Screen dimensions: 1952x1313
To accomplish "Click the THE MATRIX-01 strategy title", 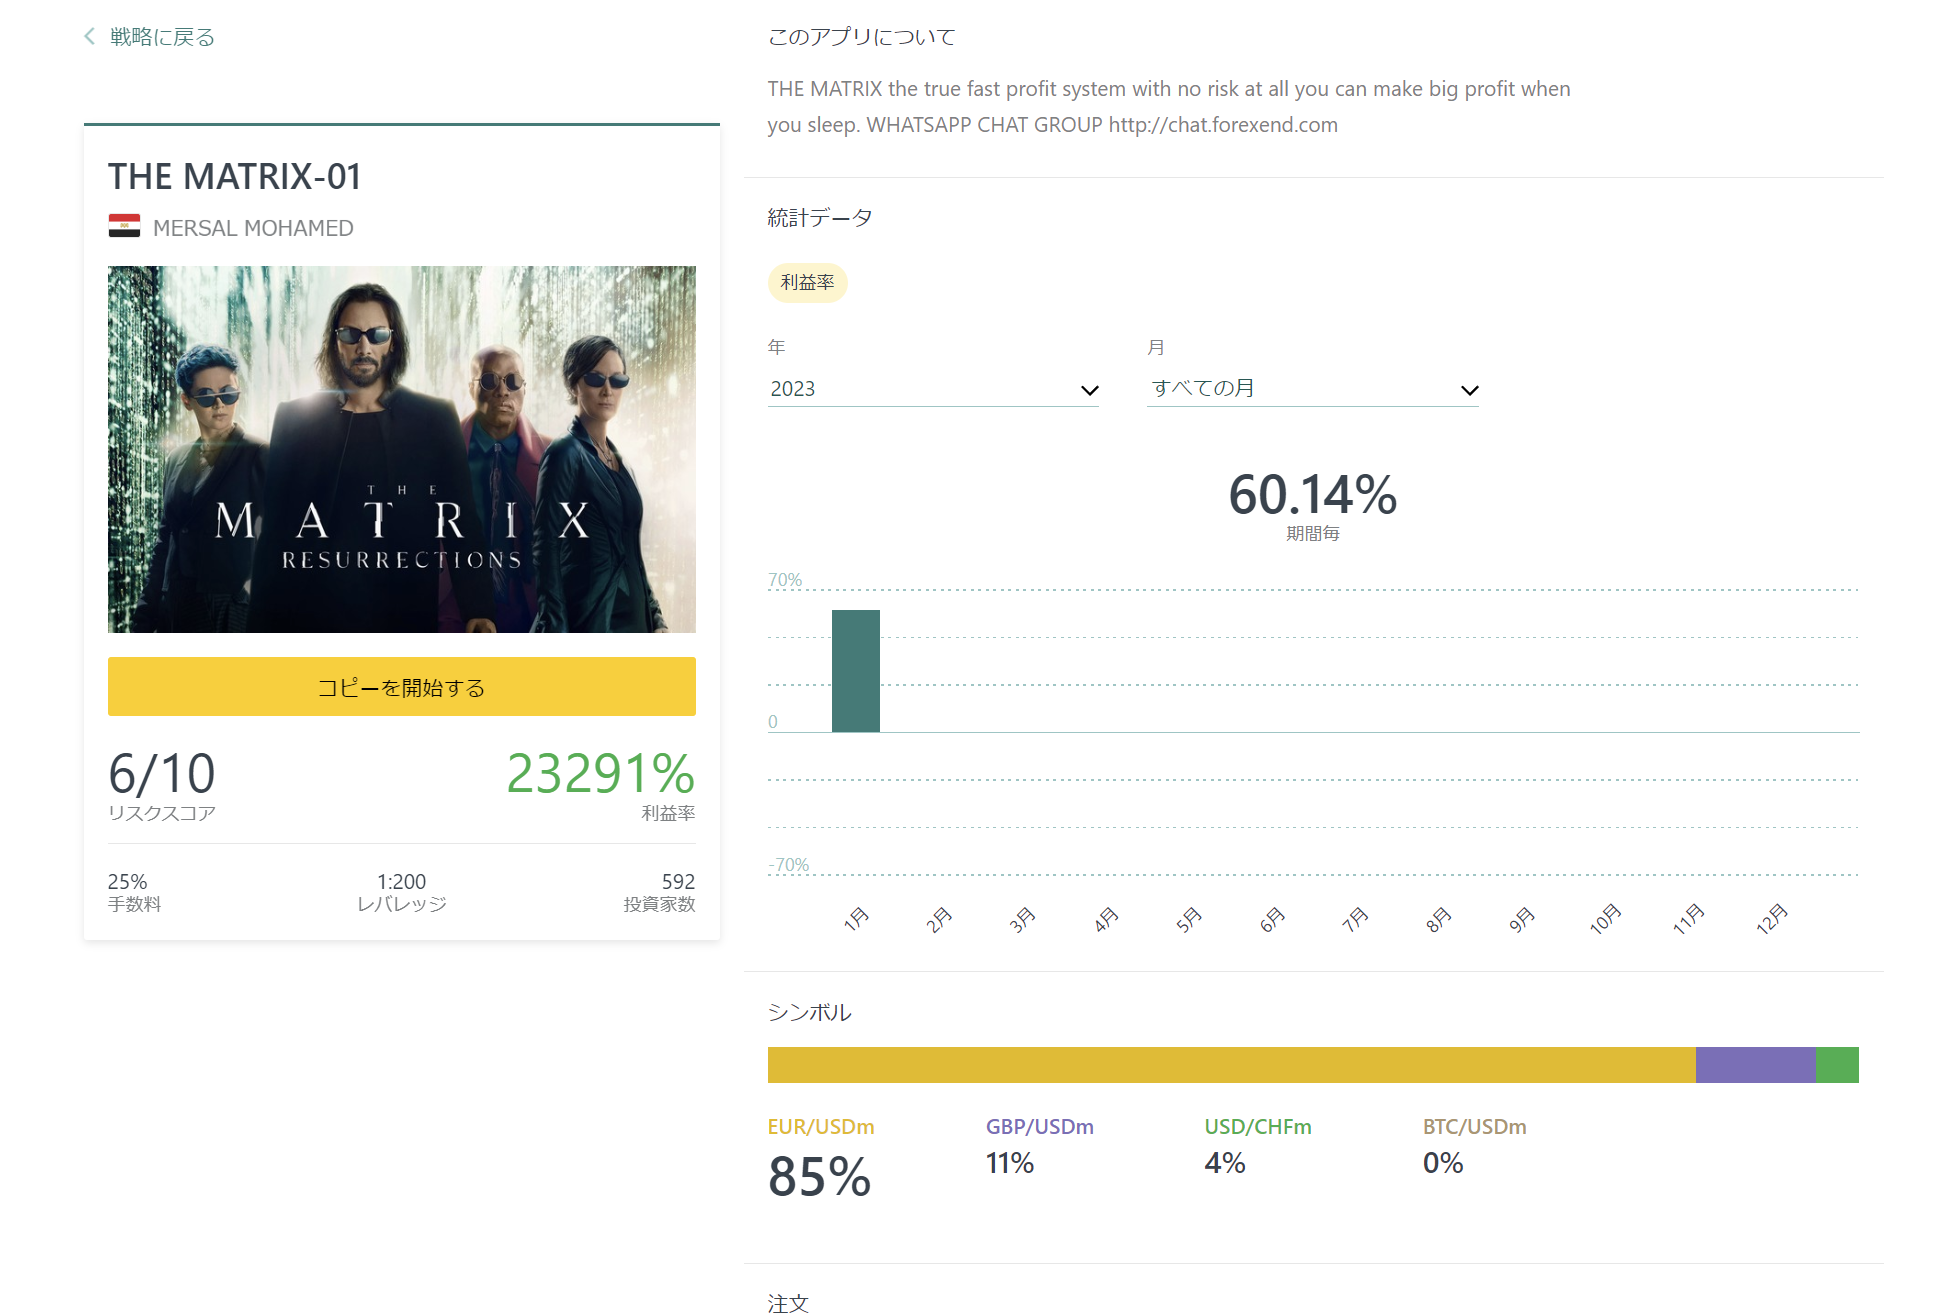I will pyautogui.click(x=235, y=177).
